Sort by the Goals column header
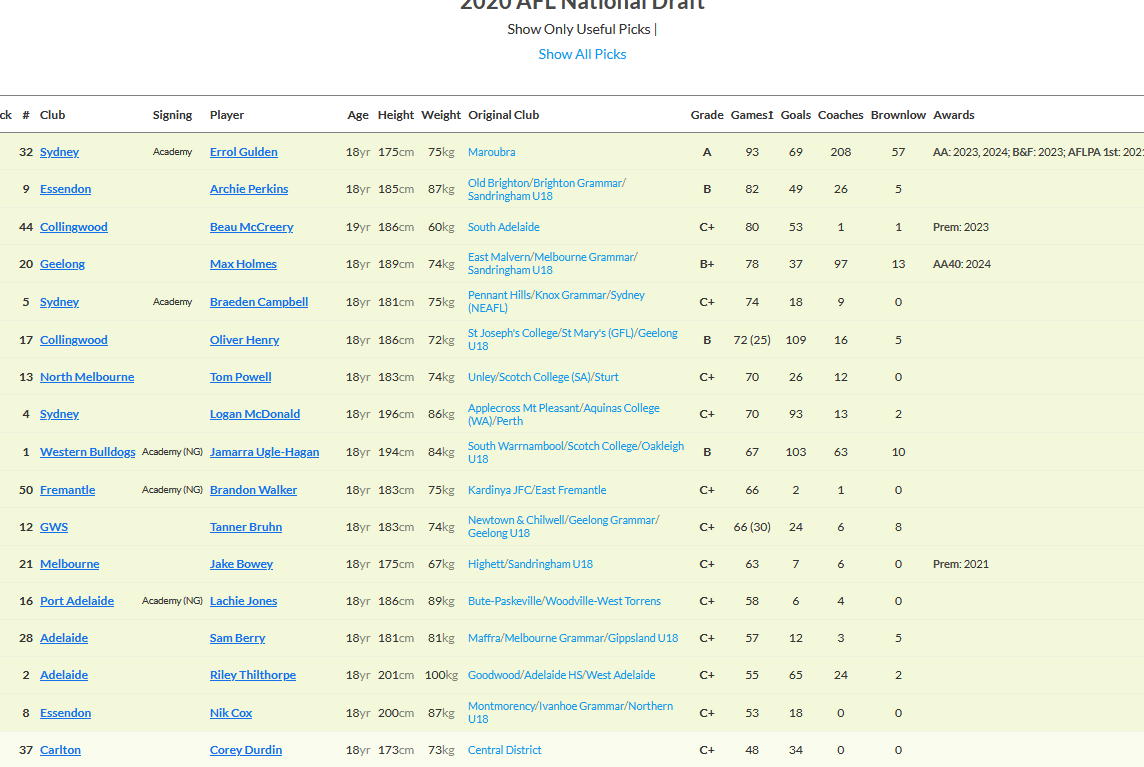The width and height of the screenshot is (1144, 767). click(795, 115)
